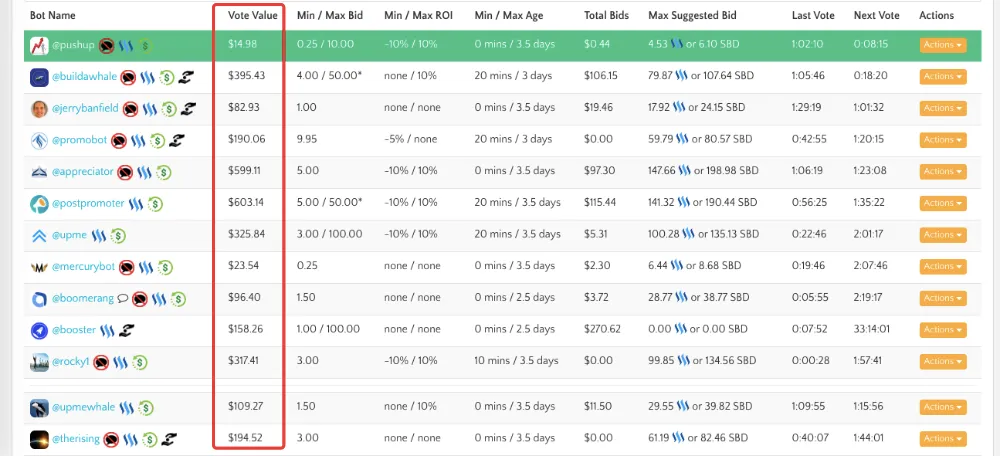
Task: Open the @mercurybot bot link
Action: 84,267
